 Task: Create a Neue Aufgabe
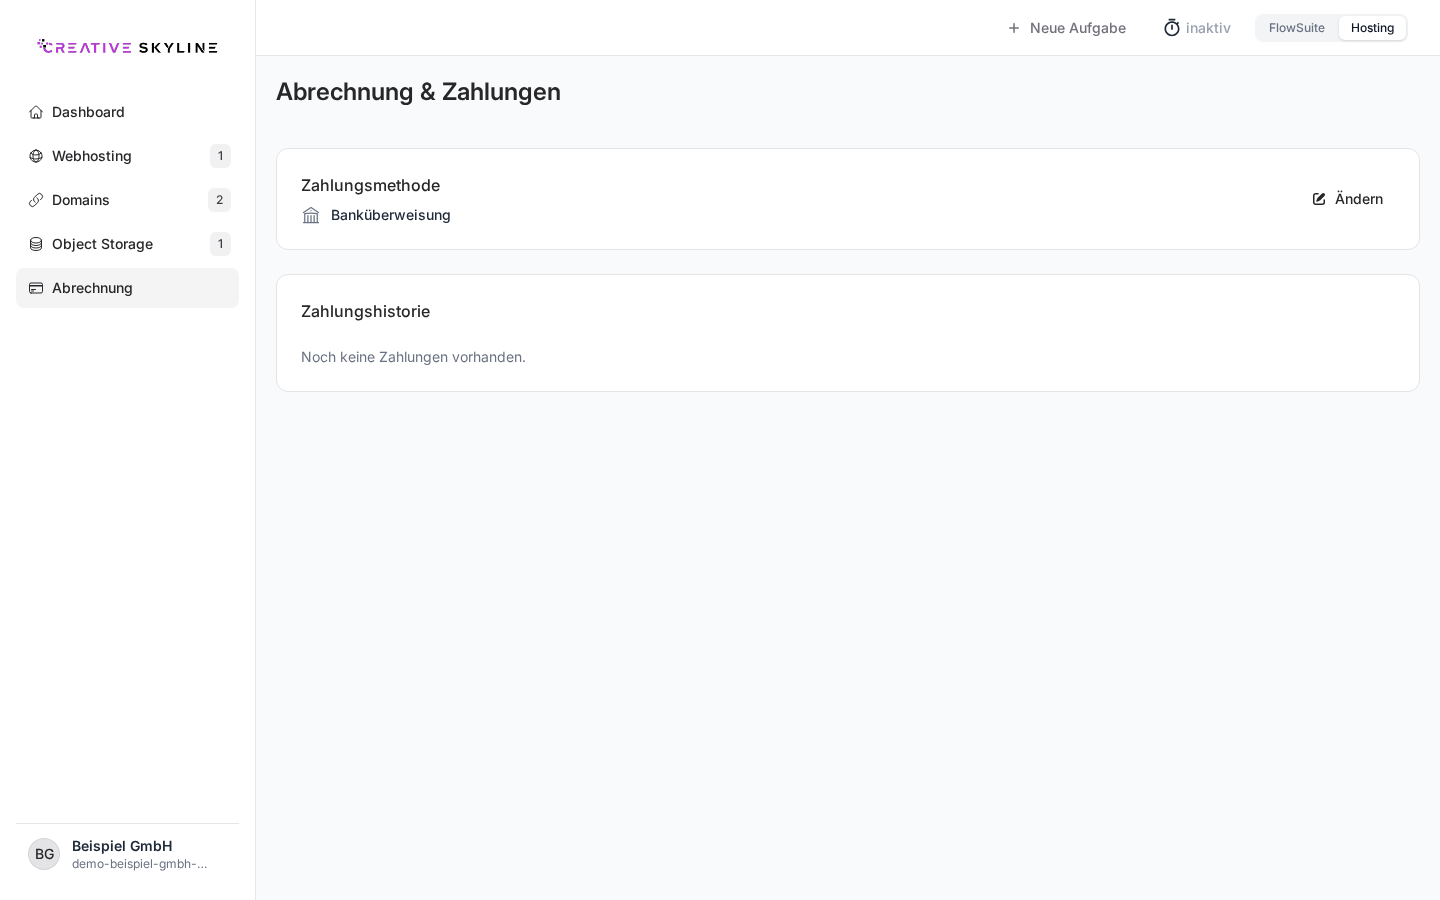coord(1067,28)
